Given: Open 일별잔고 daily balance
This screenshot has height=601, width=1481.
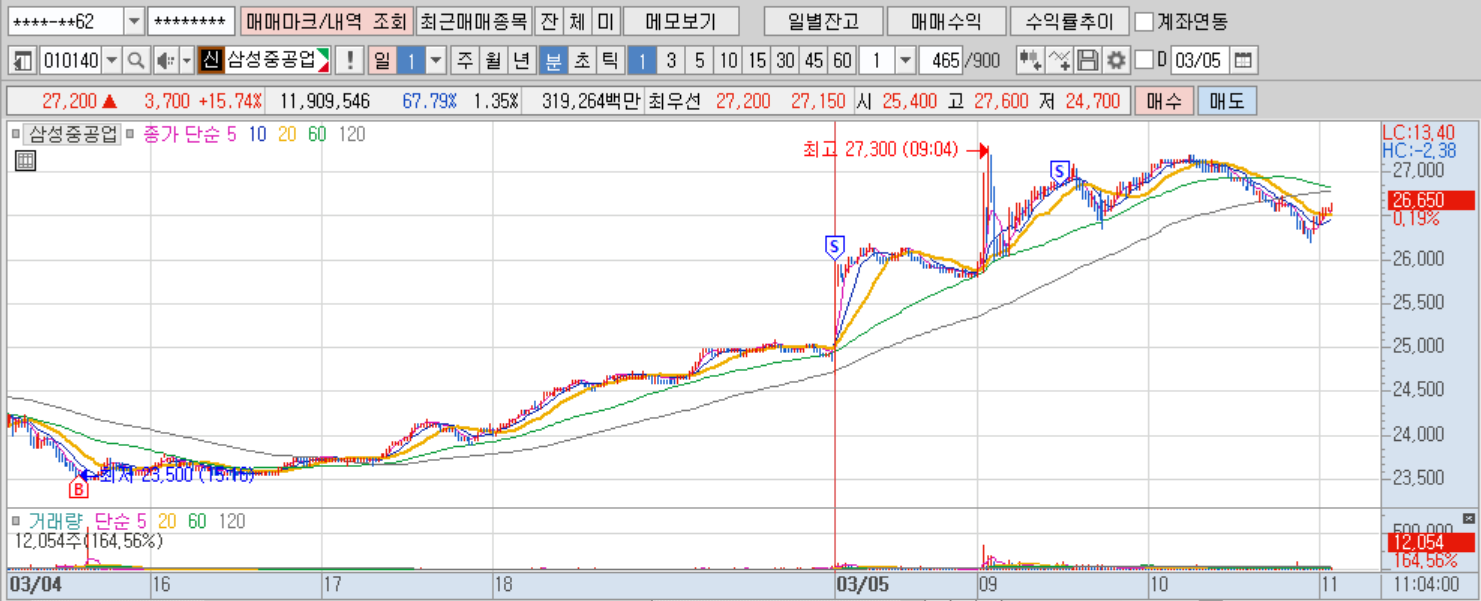Looking at the screenshot, I should 823,21.
